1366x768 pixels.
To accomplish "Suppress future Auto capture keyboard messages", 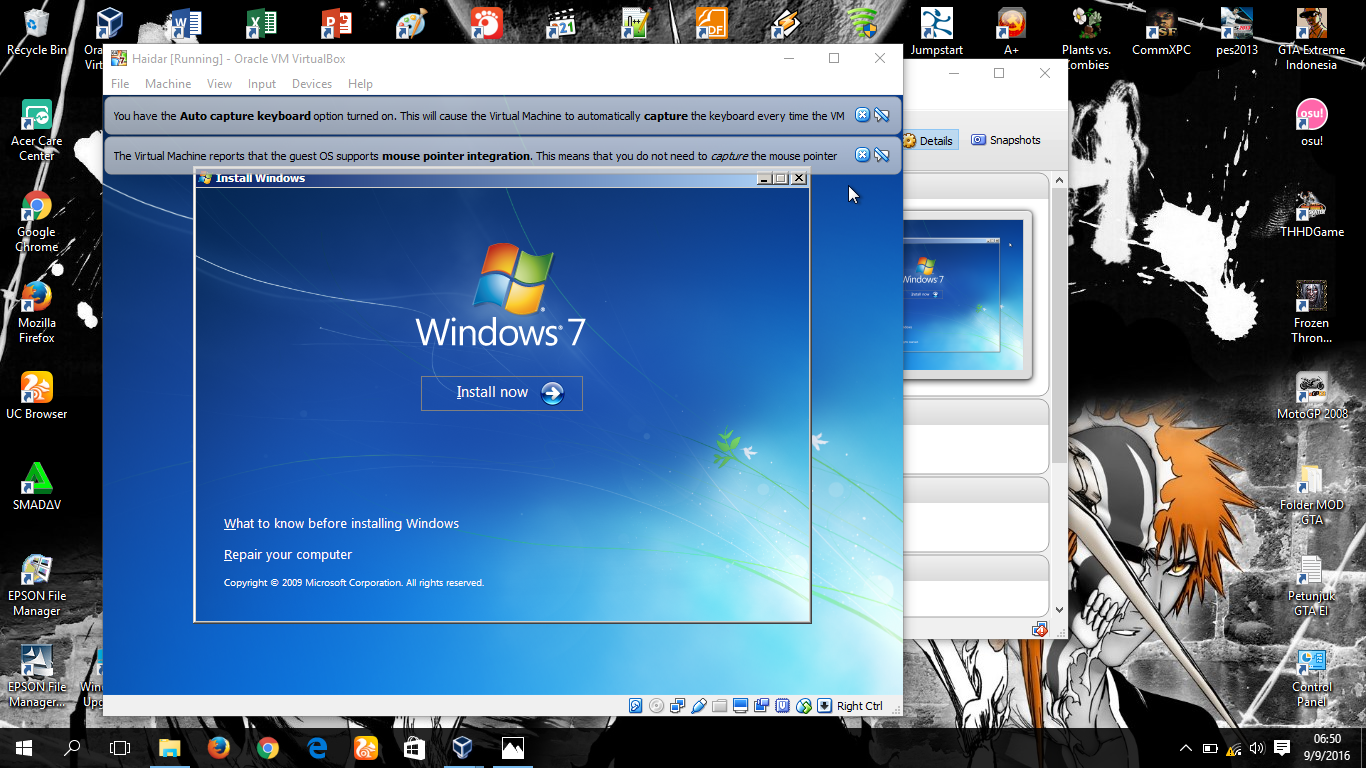I will pyautogui.click(x=881, y=115).
